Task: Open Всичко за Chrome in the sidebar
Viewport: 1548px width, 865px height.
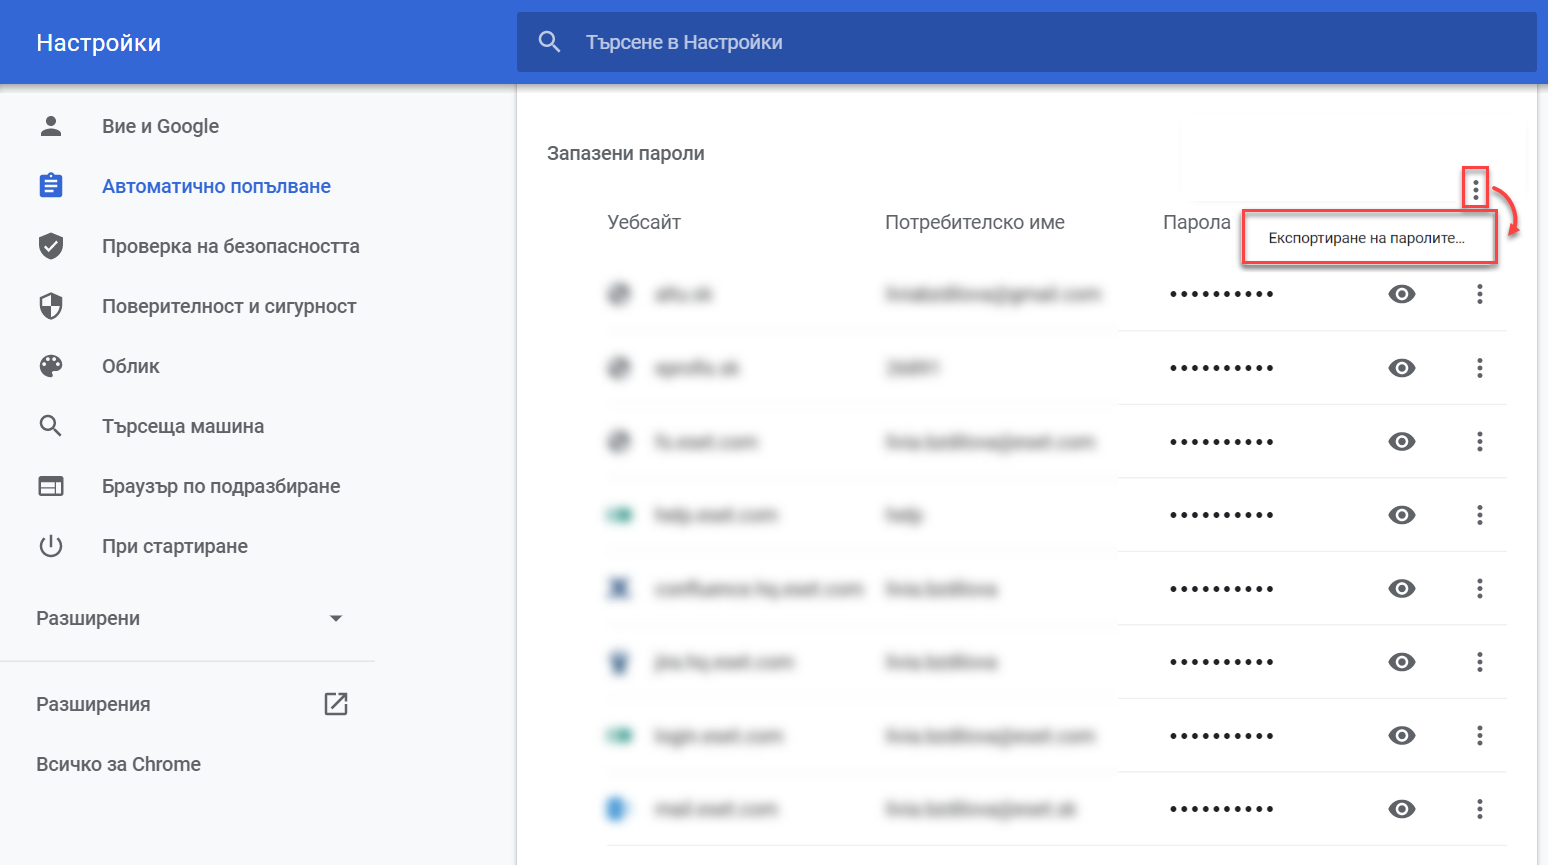Action: tap(118, 764)
